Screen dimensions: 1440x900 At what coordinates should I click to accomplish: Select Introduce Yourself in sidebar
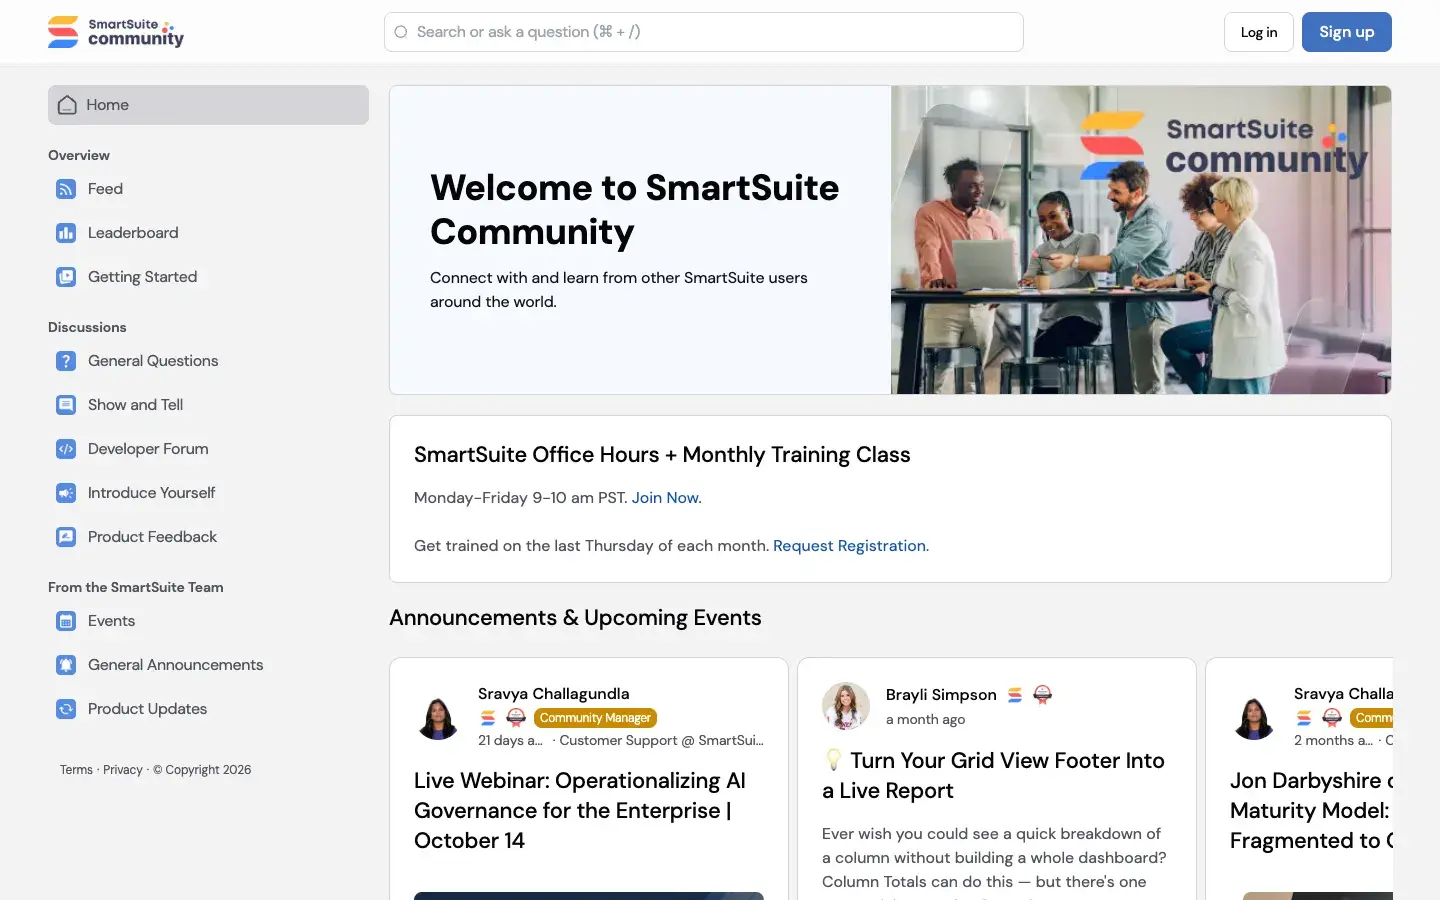(x=208, y=493)
